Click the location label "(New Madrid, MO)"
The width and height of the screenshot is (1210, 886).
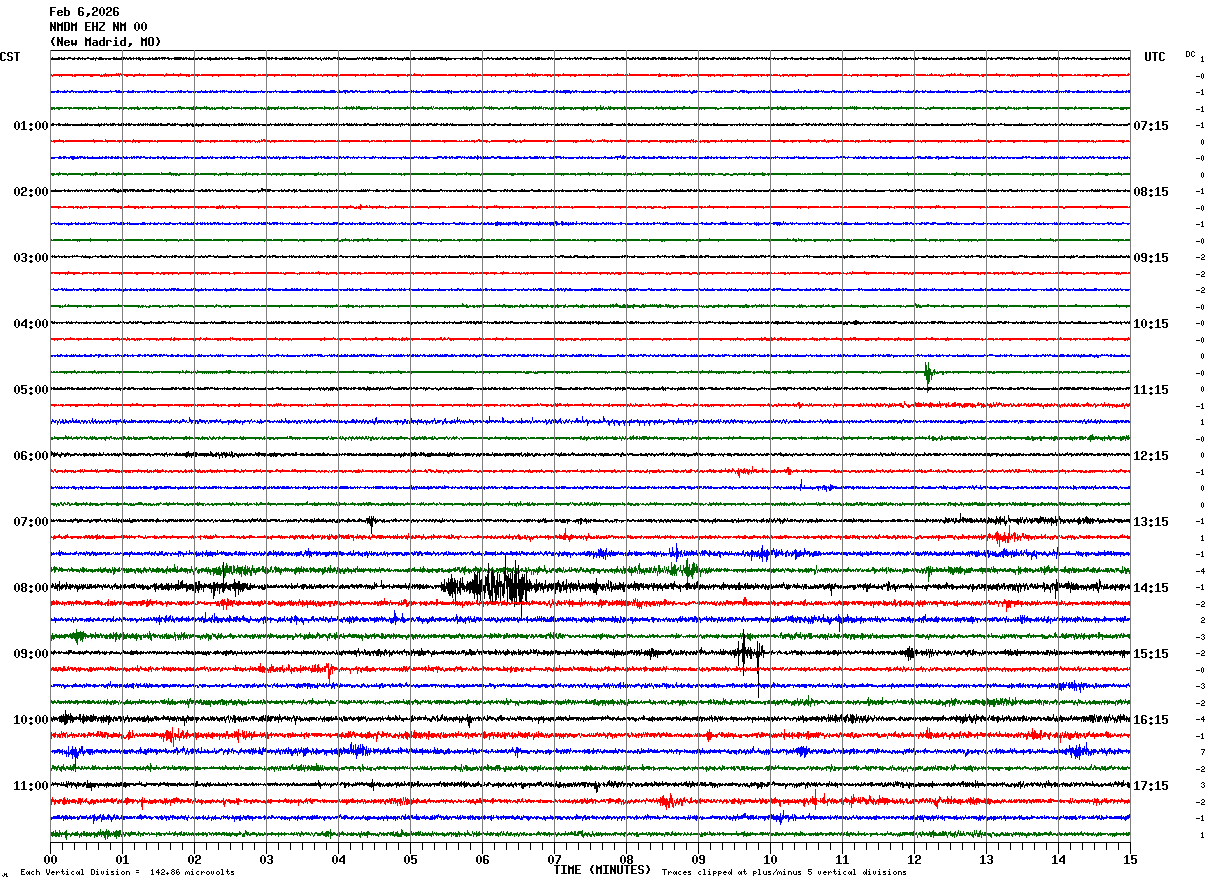pos(105,42)
